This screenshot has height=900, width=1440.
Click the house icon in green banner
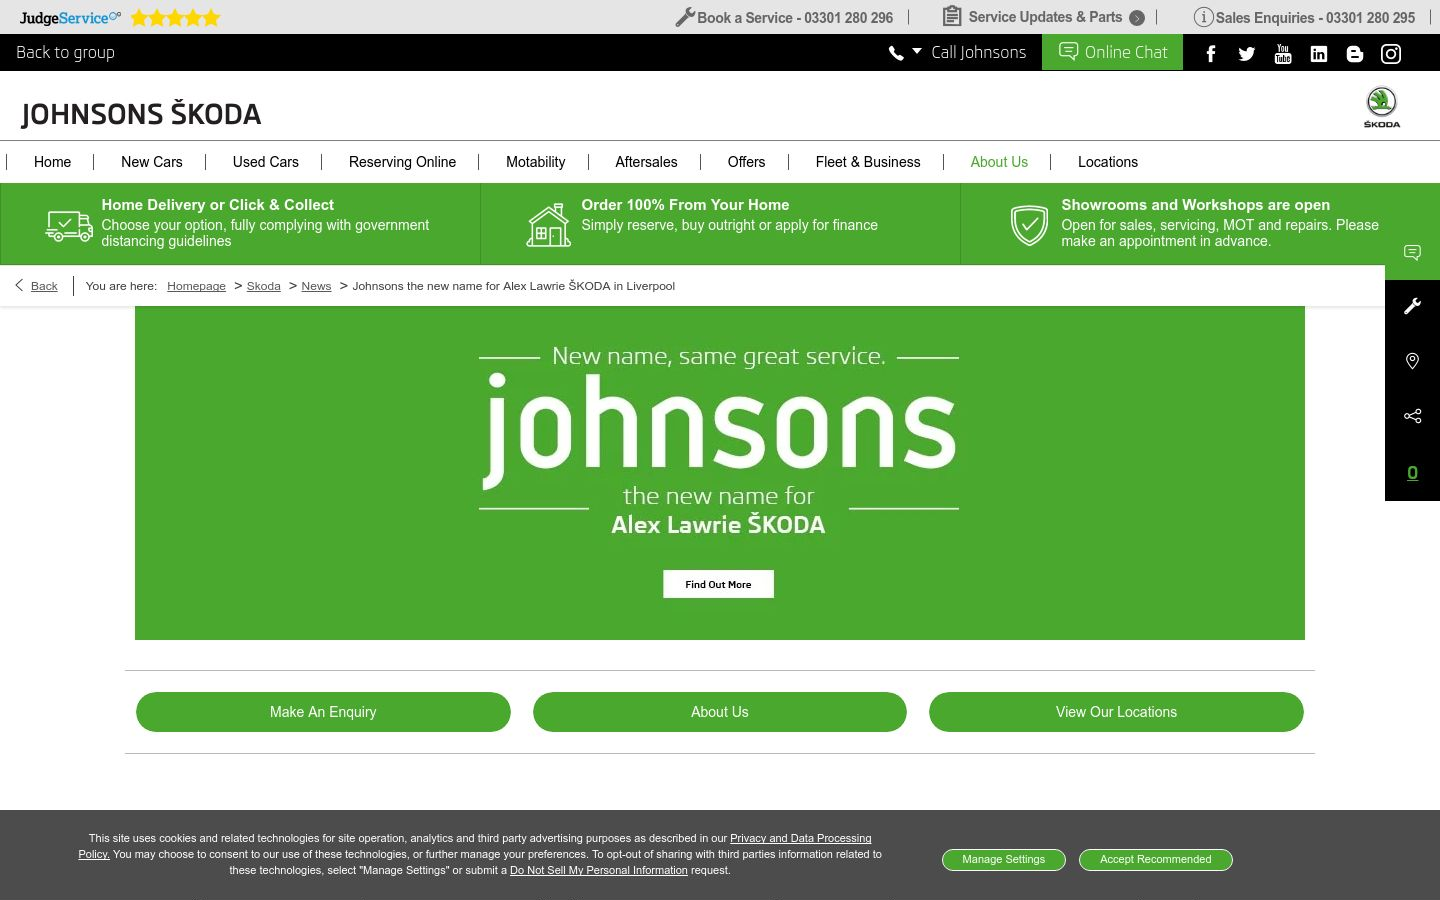click(549, 225)
